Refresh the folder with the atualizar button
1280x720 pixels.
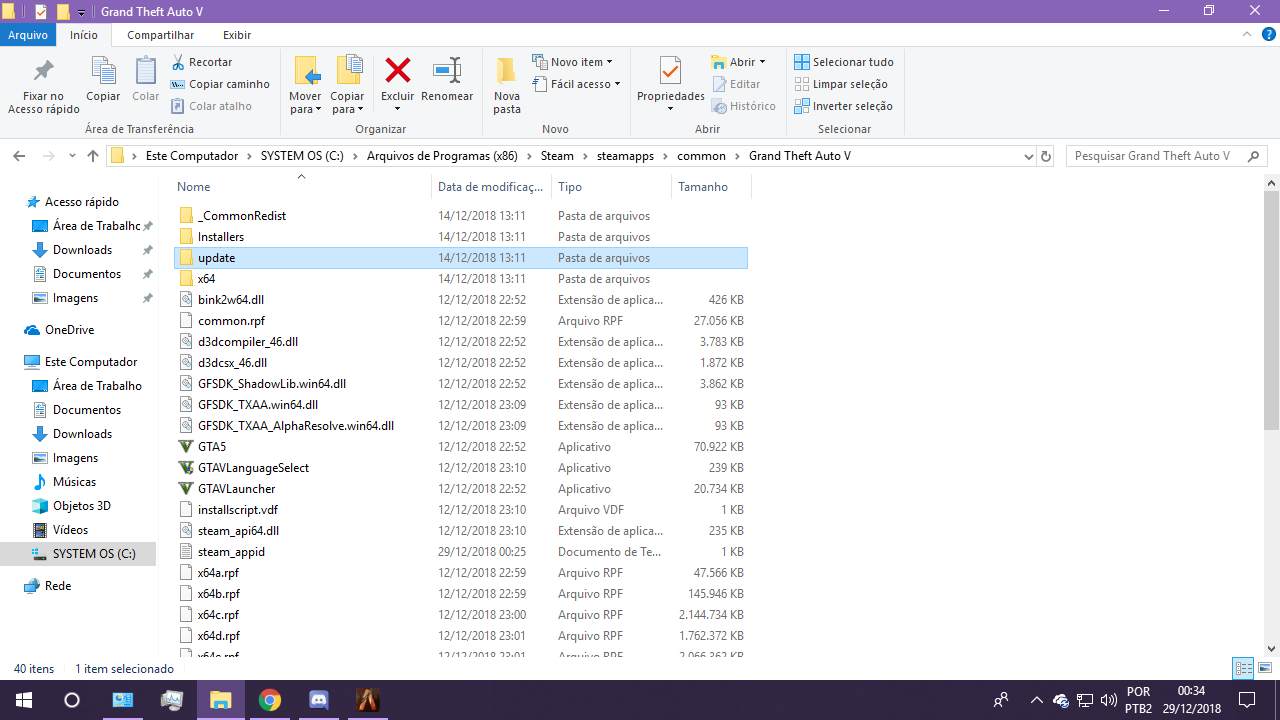[x=1046, y=156]
